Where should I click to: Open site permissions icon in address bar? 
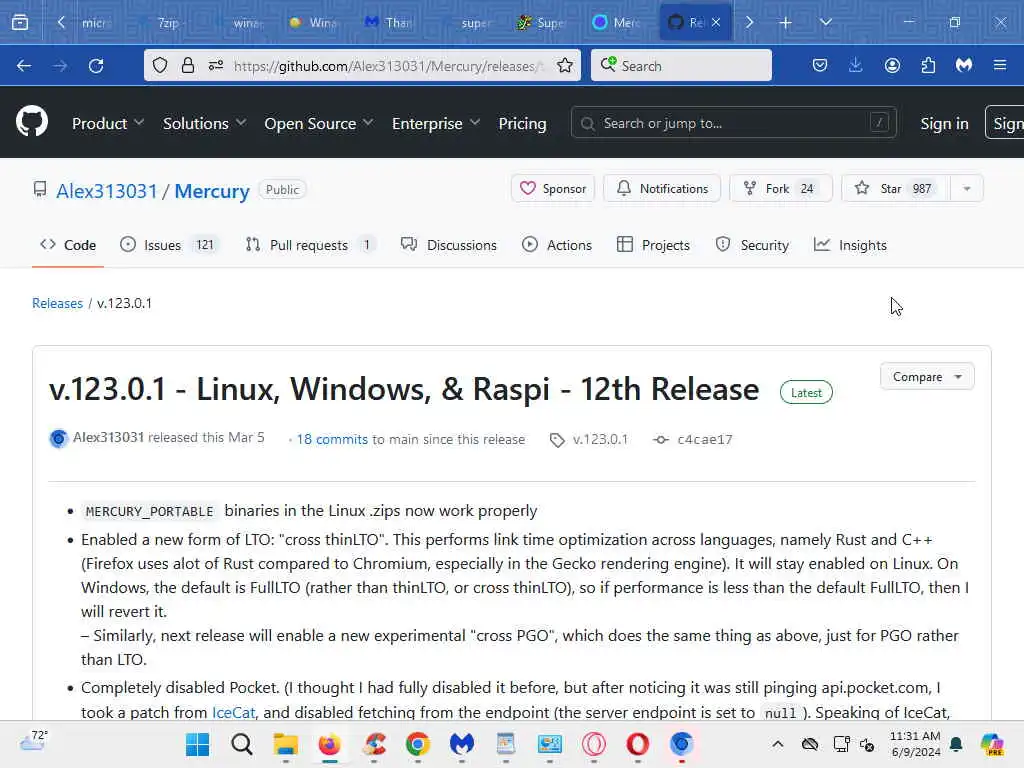point(216,65)
